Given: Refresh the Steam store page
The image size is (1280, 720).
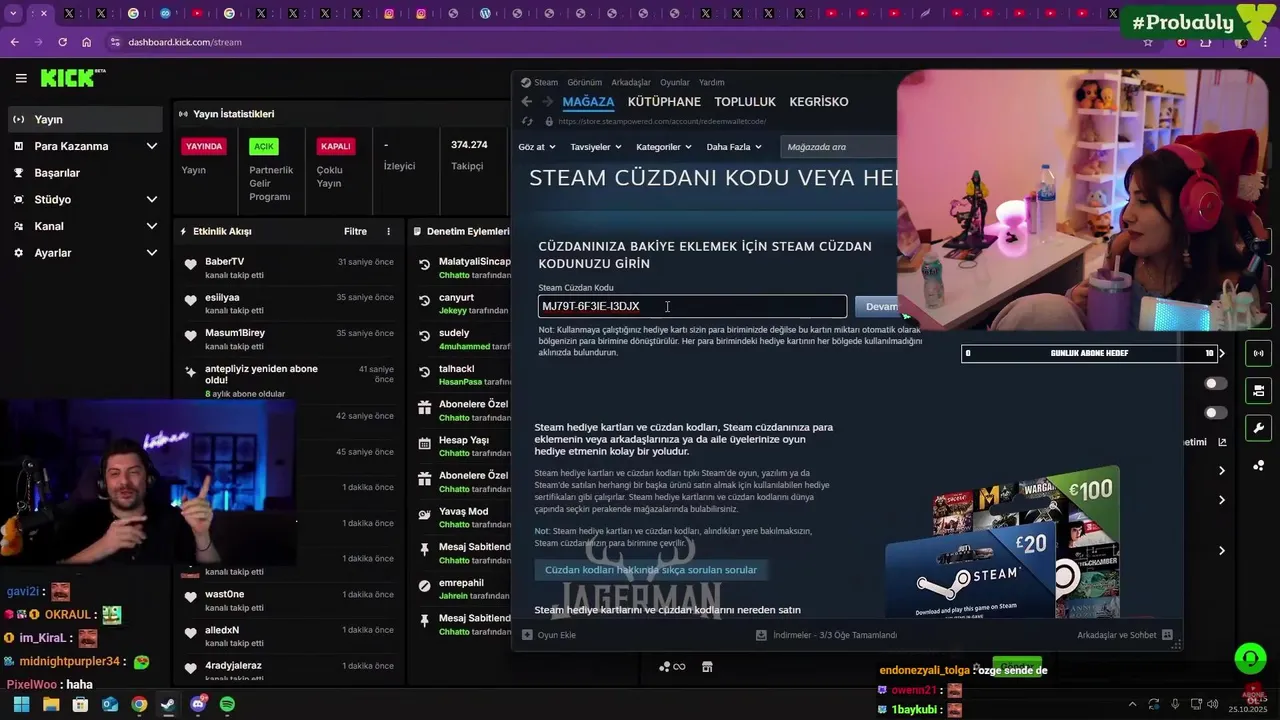Looking at the screenshot, I should (x=527, y=121).
